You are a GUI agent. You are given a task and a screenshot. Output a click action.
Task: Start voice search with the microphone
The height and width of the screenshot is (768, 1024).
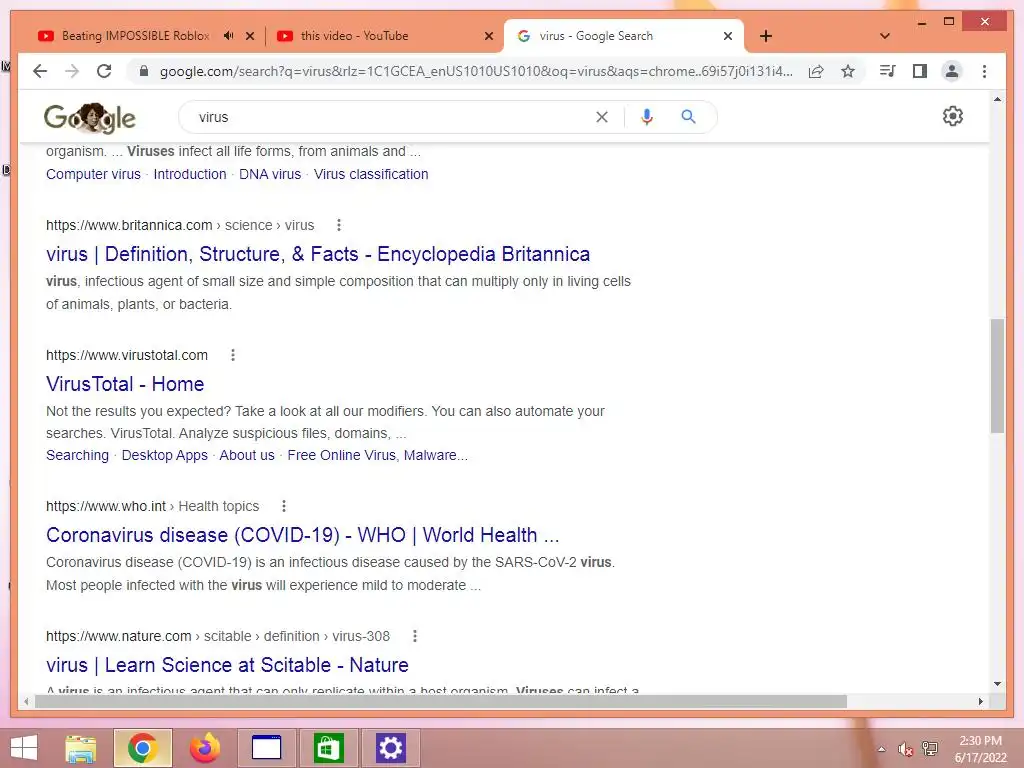pyautogui.click(x=647, y=117)
